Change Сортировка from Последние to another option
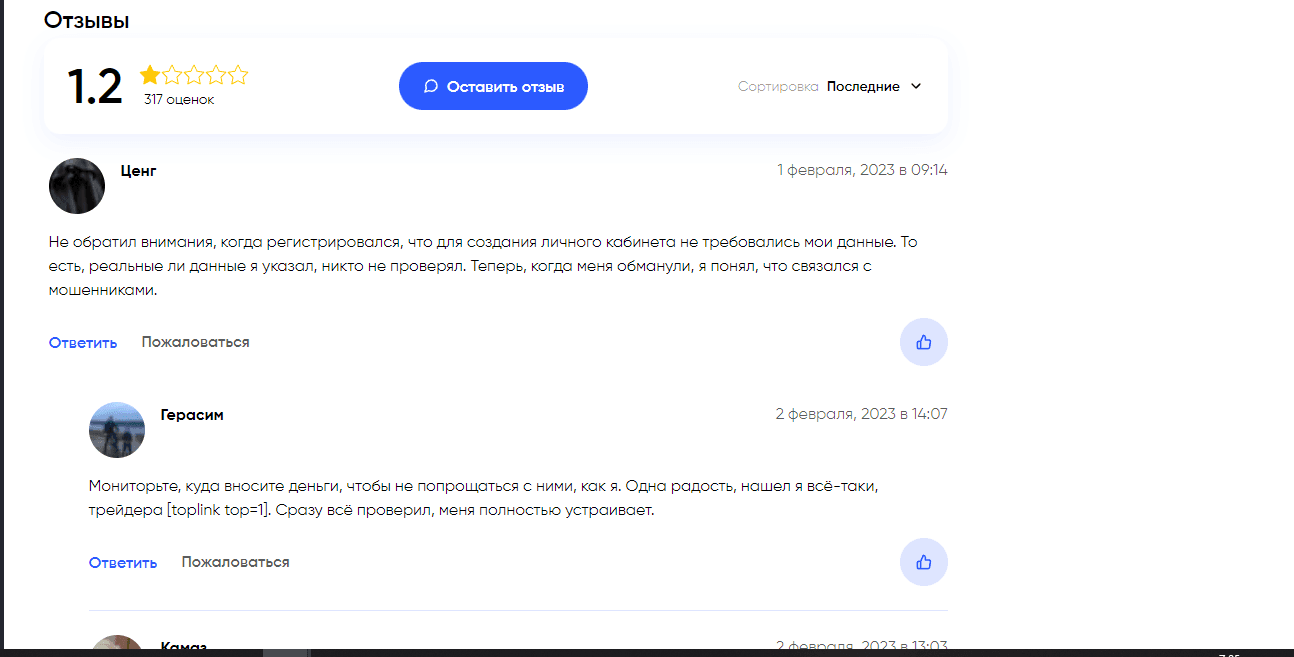 point(862,86)
